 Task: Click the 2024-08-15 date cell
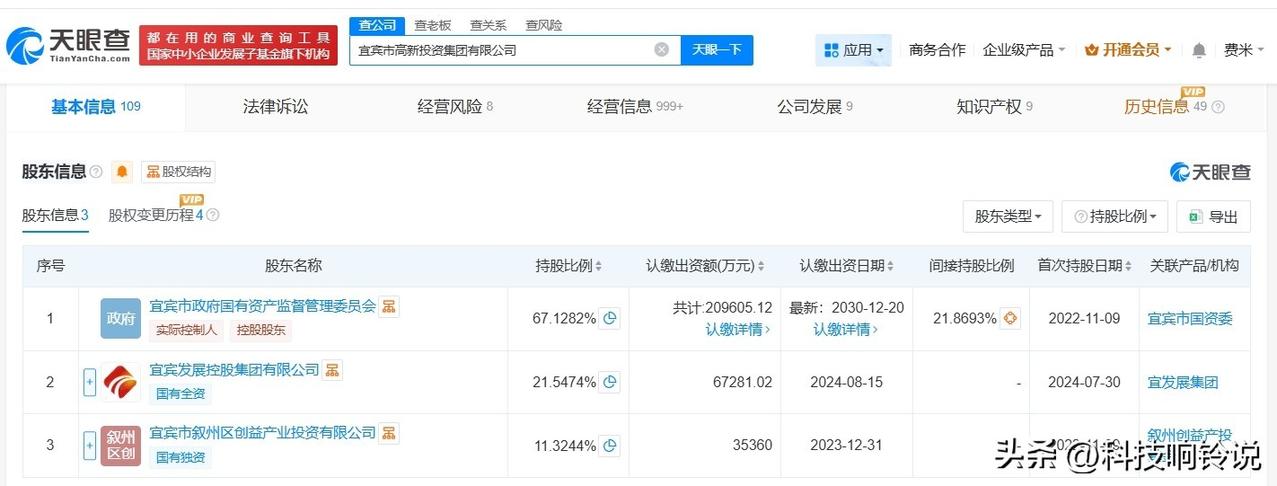click(x=846, y=382)
